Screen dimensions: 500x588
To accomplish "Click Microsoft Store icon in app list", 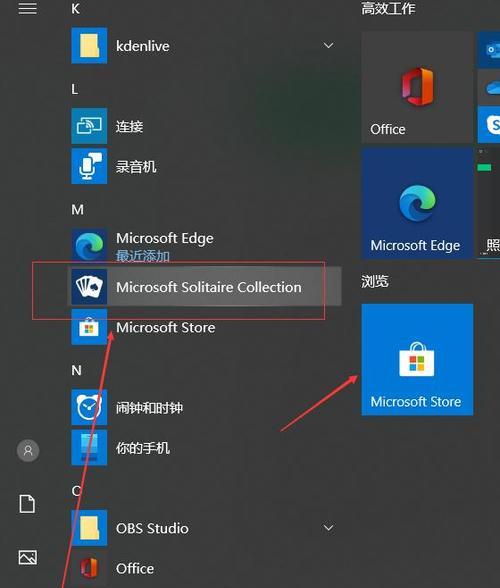I will click(x=89, y=327).
